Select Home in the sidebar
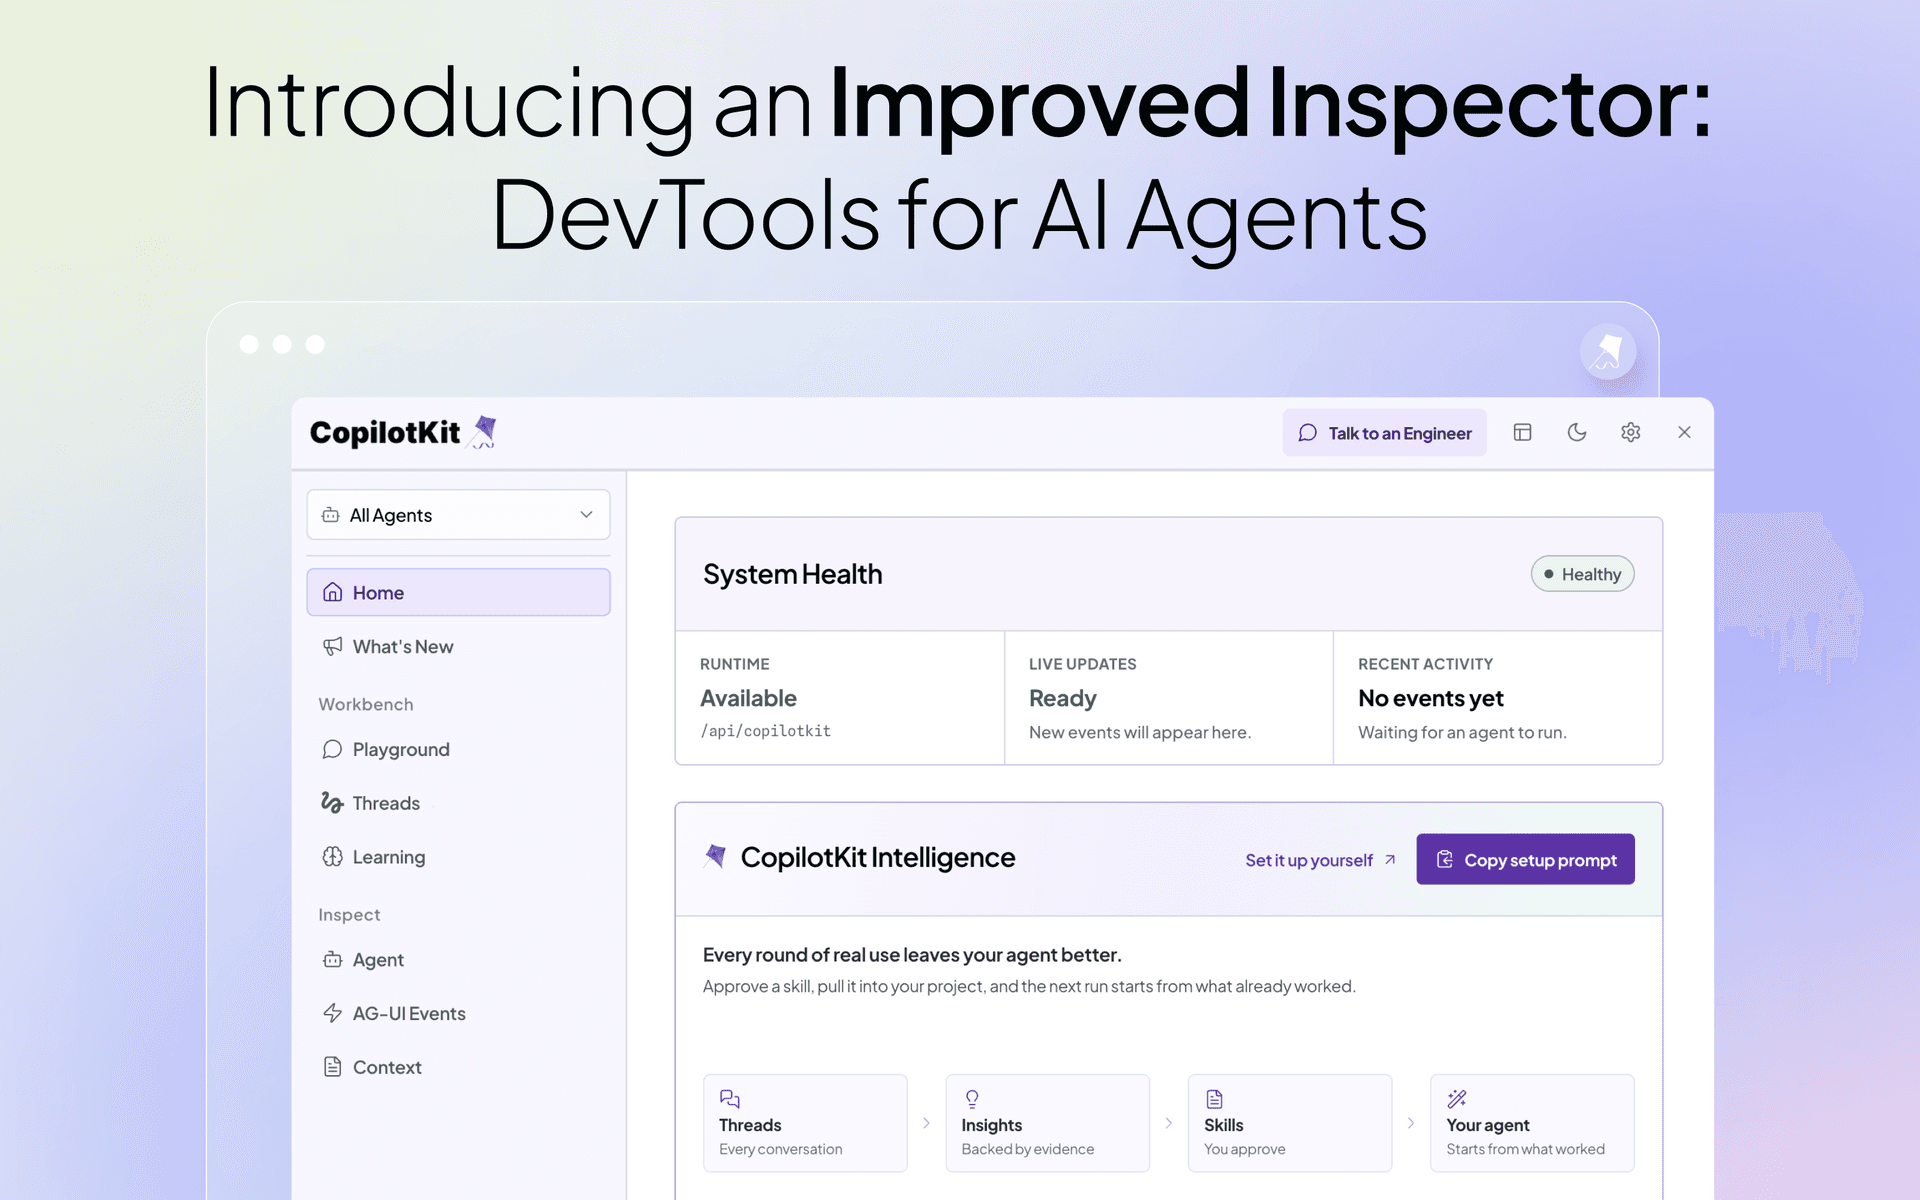The width and height of the screenshot is (1920, 1200). pyautogui.click(x=458, y=592)
